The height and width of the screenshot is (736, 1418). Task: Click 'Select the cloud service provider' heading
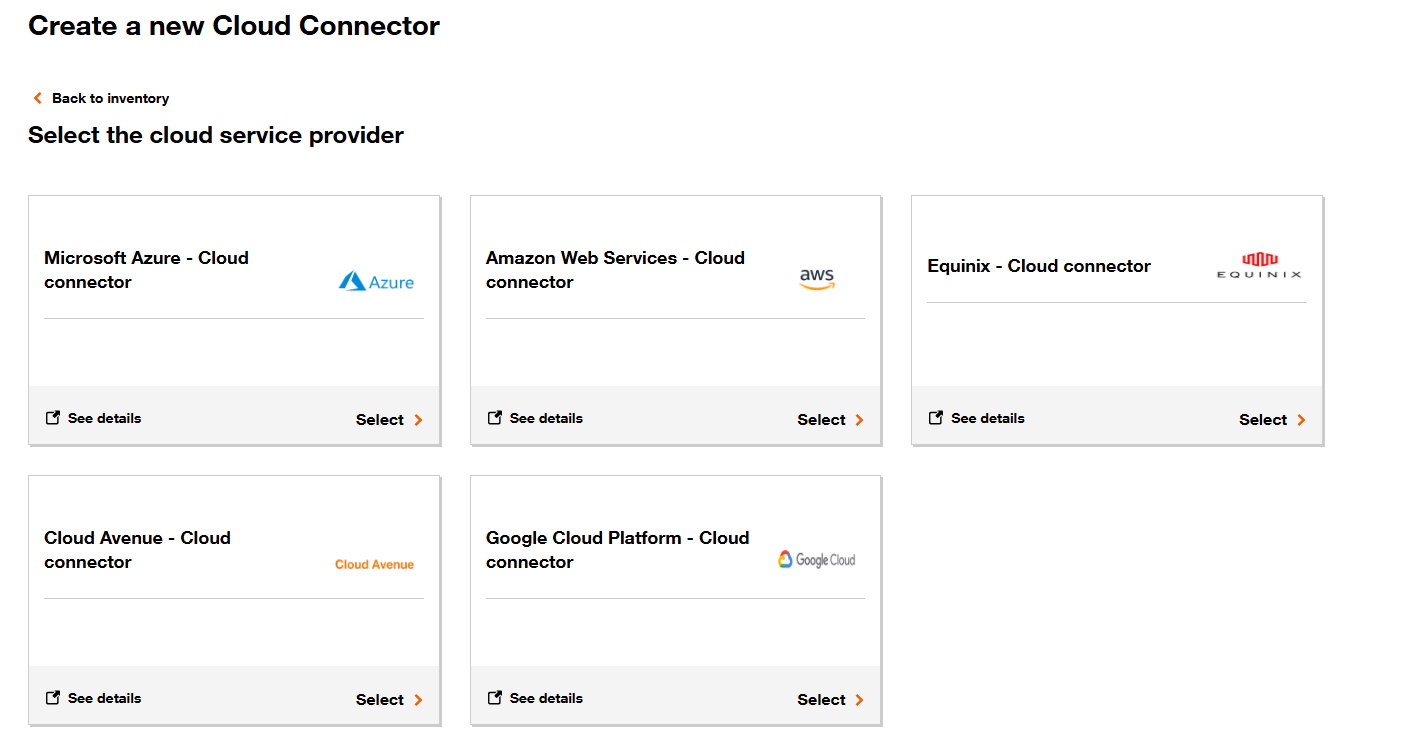click(x=216, y=135)
